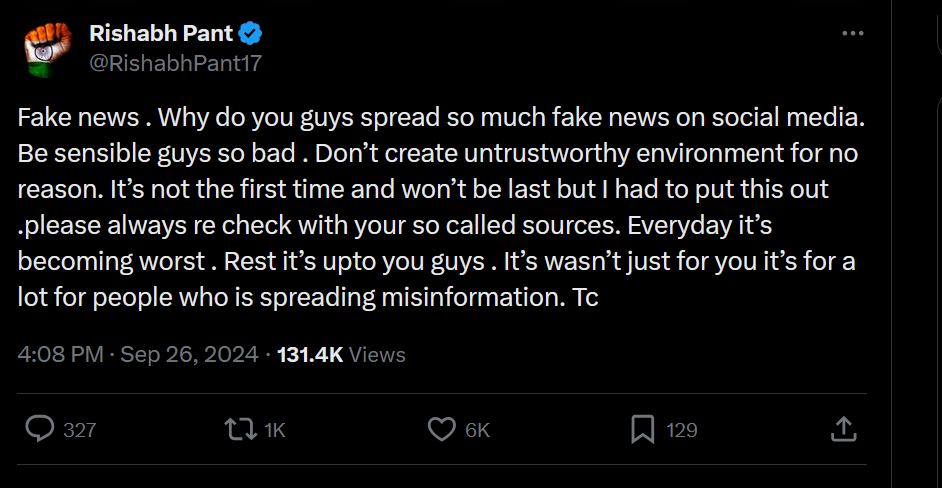The height and width of the screenshot is (488, 942).
Task: Click the blue verified badge
Action: [250, 34]
